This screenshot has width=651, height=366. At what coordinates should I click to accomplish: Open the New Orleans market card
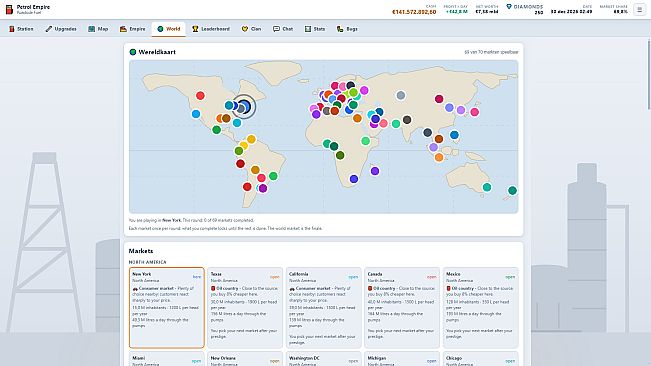(245, 359)
